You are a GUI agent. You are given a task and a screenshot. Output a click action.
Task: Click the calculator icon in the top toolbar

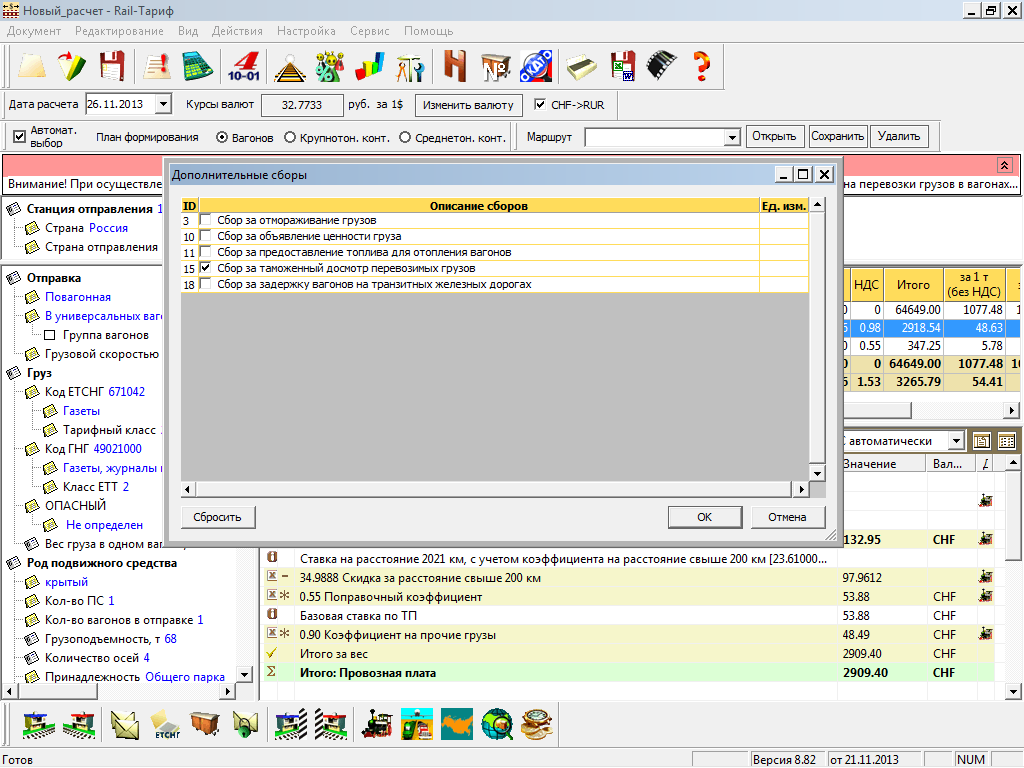198,66
